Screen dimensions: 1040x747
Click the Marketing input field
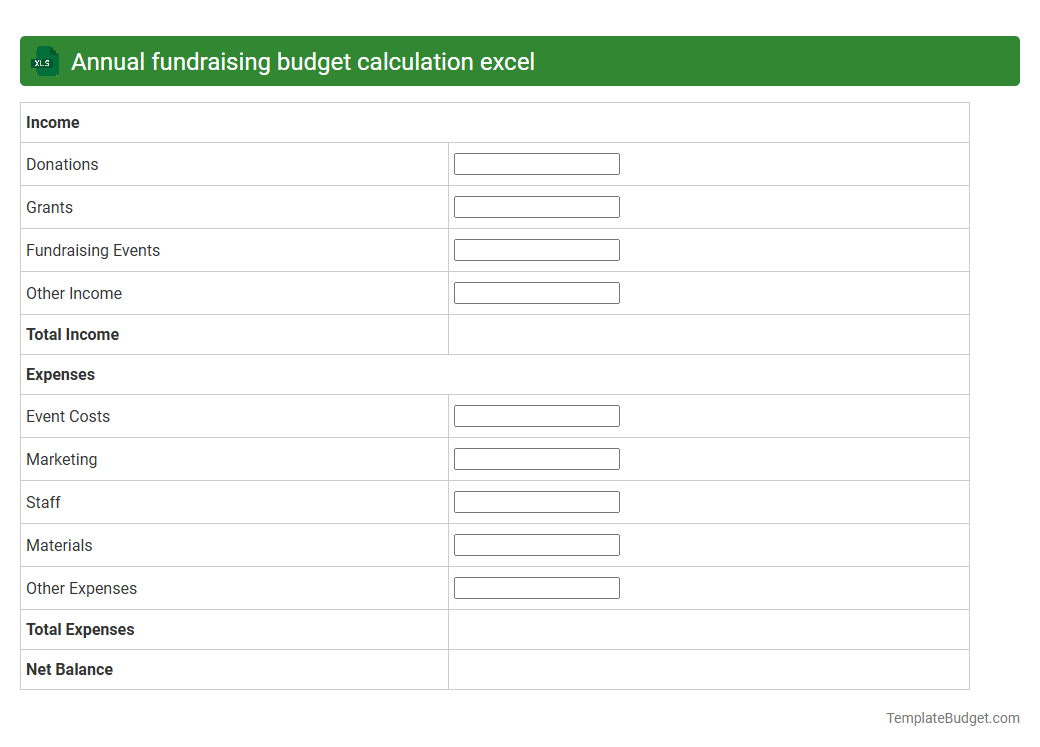tap(536, 458)
